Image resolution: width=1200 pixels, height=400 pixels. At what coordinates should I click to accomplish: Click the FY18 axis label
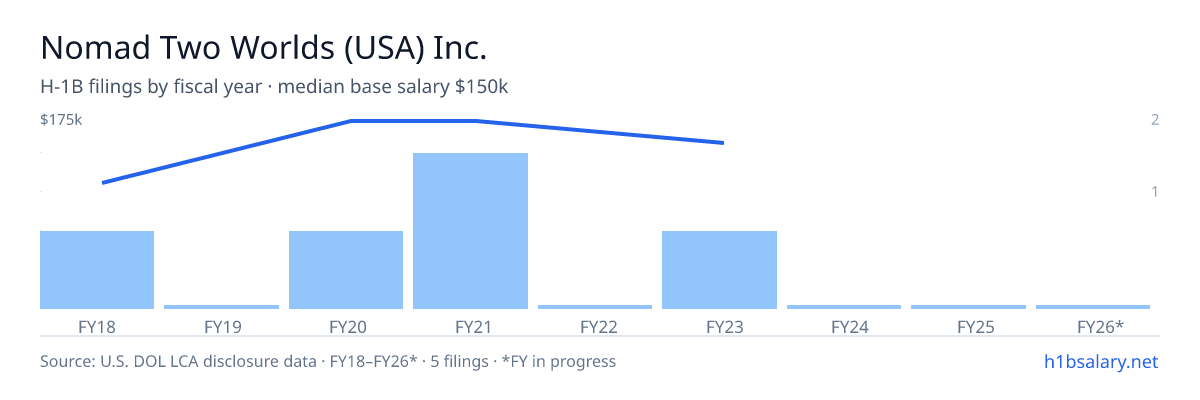click(97, 327)
